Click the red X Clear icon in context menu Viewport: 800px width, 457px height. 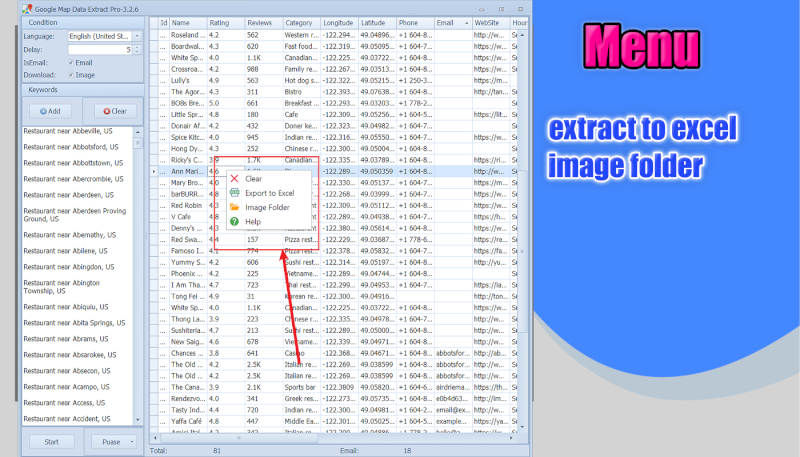click(x=234, y=179)
